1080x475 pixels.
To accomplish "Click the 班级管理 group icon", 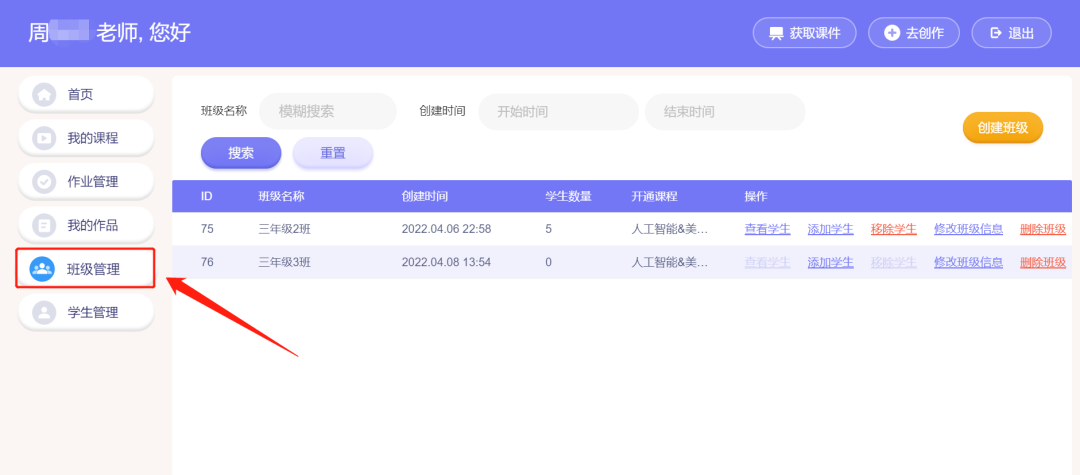I will coord(43,269).
